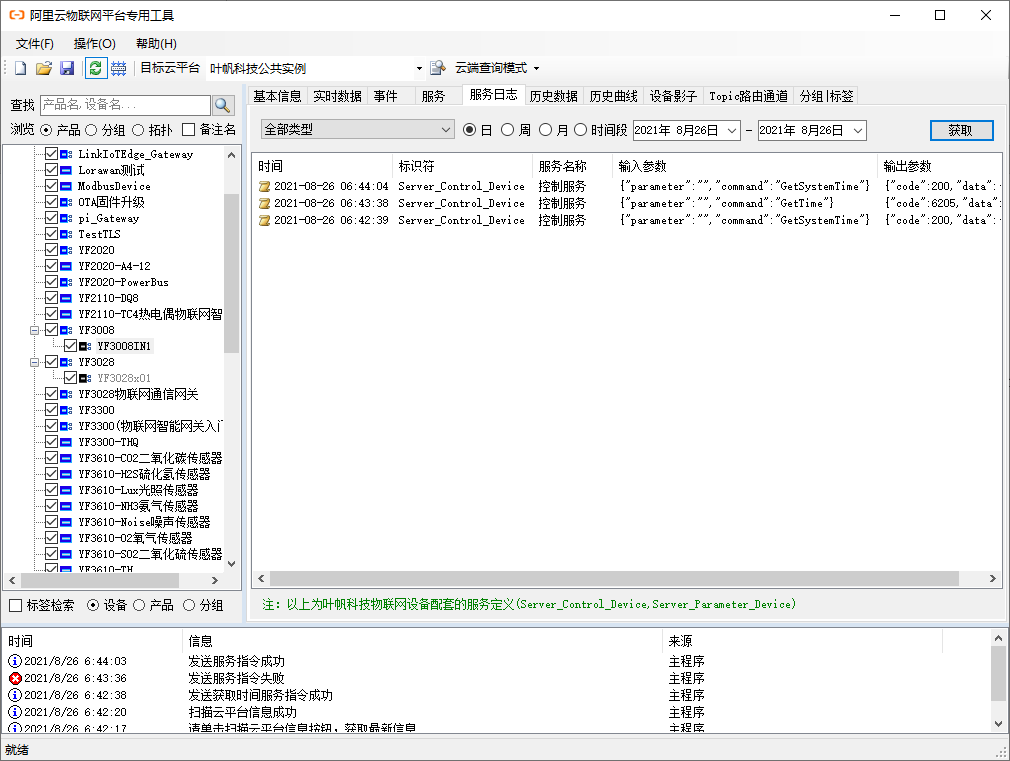Toggle the 标签检索 checkbox
1010x761 pixels.
[x=16, y=605]
